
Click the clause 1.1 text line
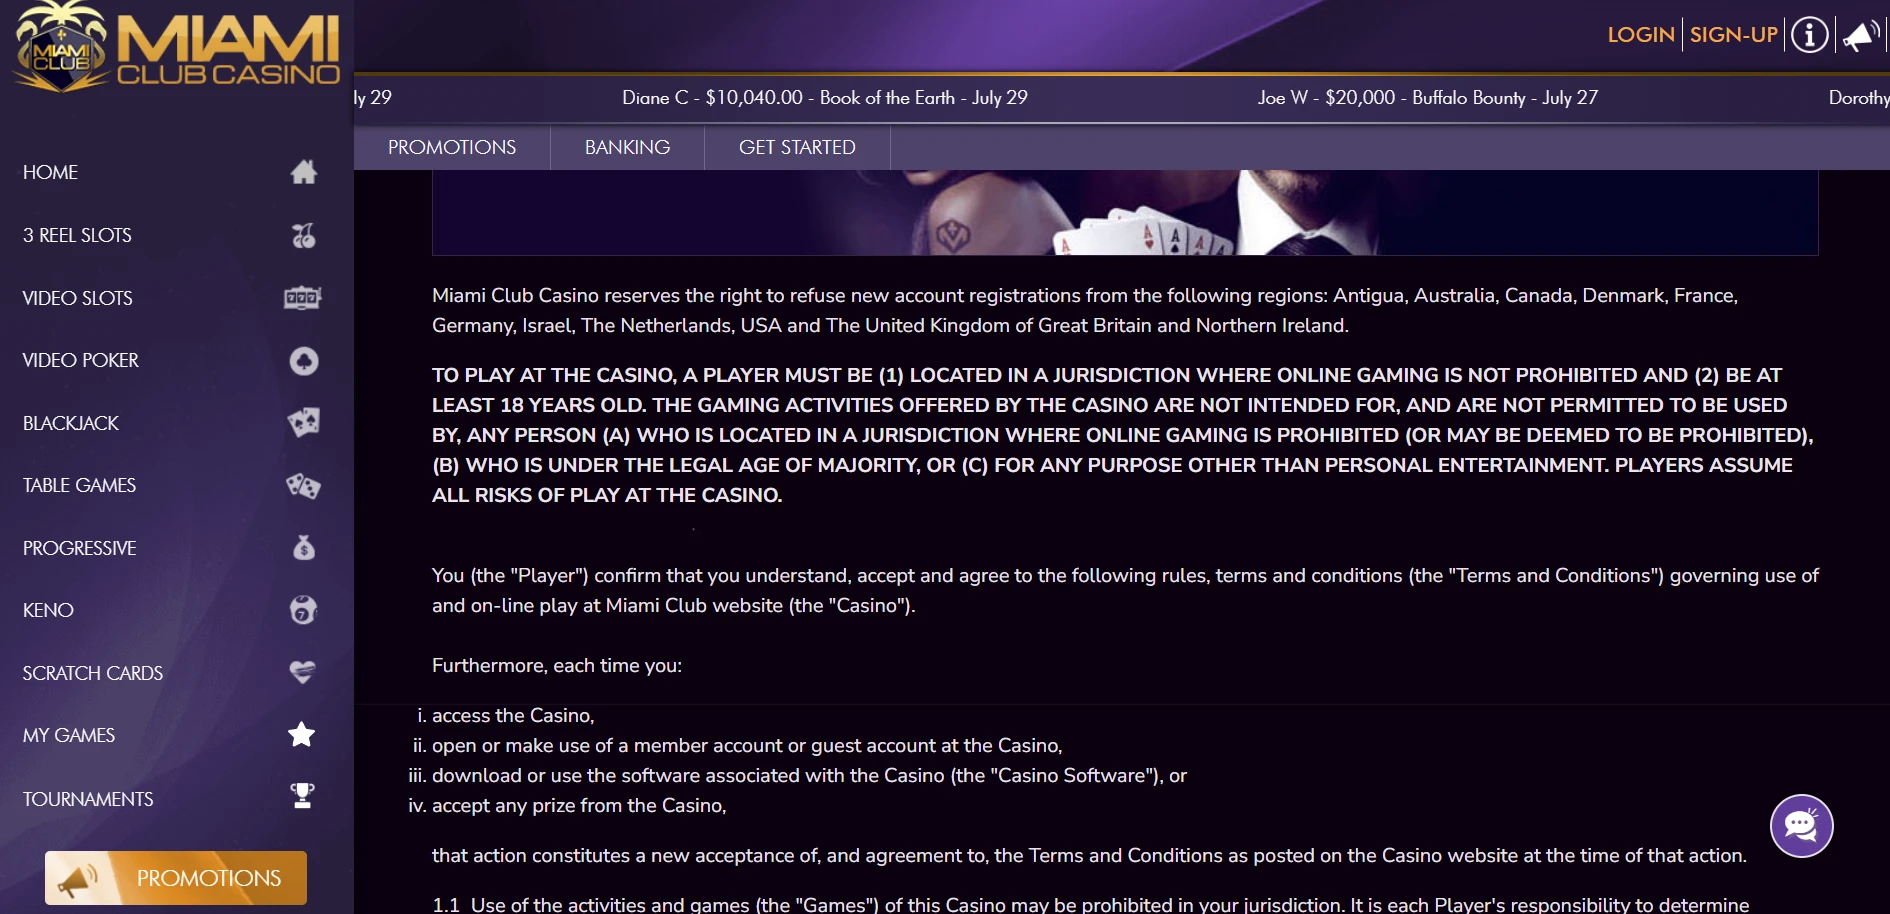[x=1091, y=904]
